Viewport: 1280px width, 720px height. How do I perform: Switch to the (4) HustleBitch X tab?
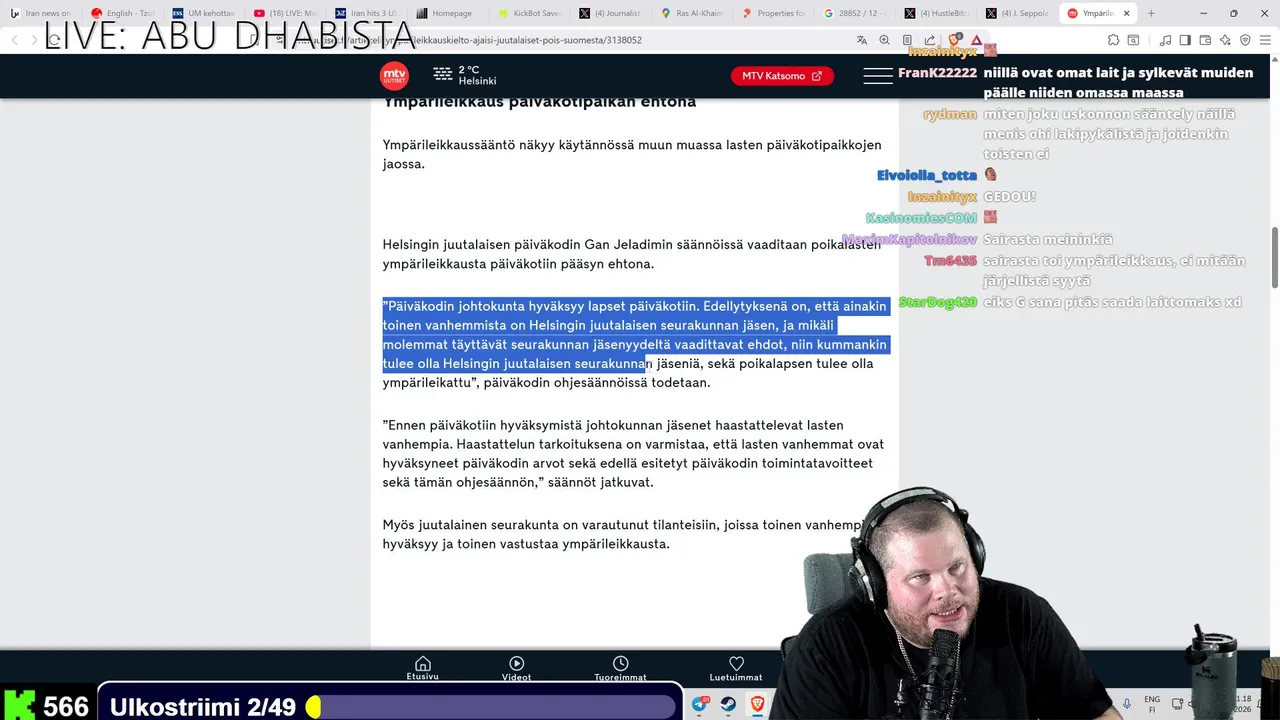[939, 13]
